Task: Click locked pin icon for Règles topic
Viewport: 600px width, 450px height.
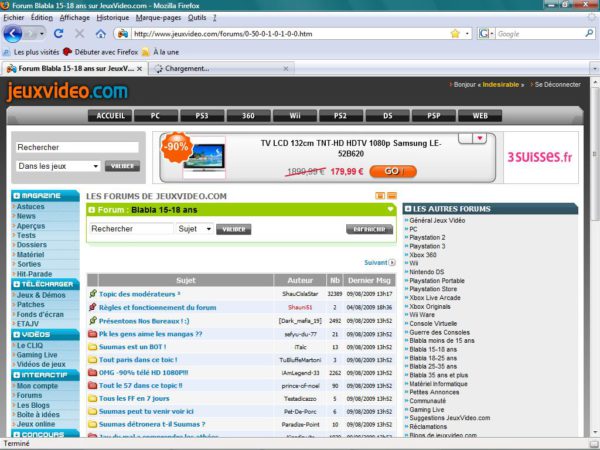Action: coord(93,307)
